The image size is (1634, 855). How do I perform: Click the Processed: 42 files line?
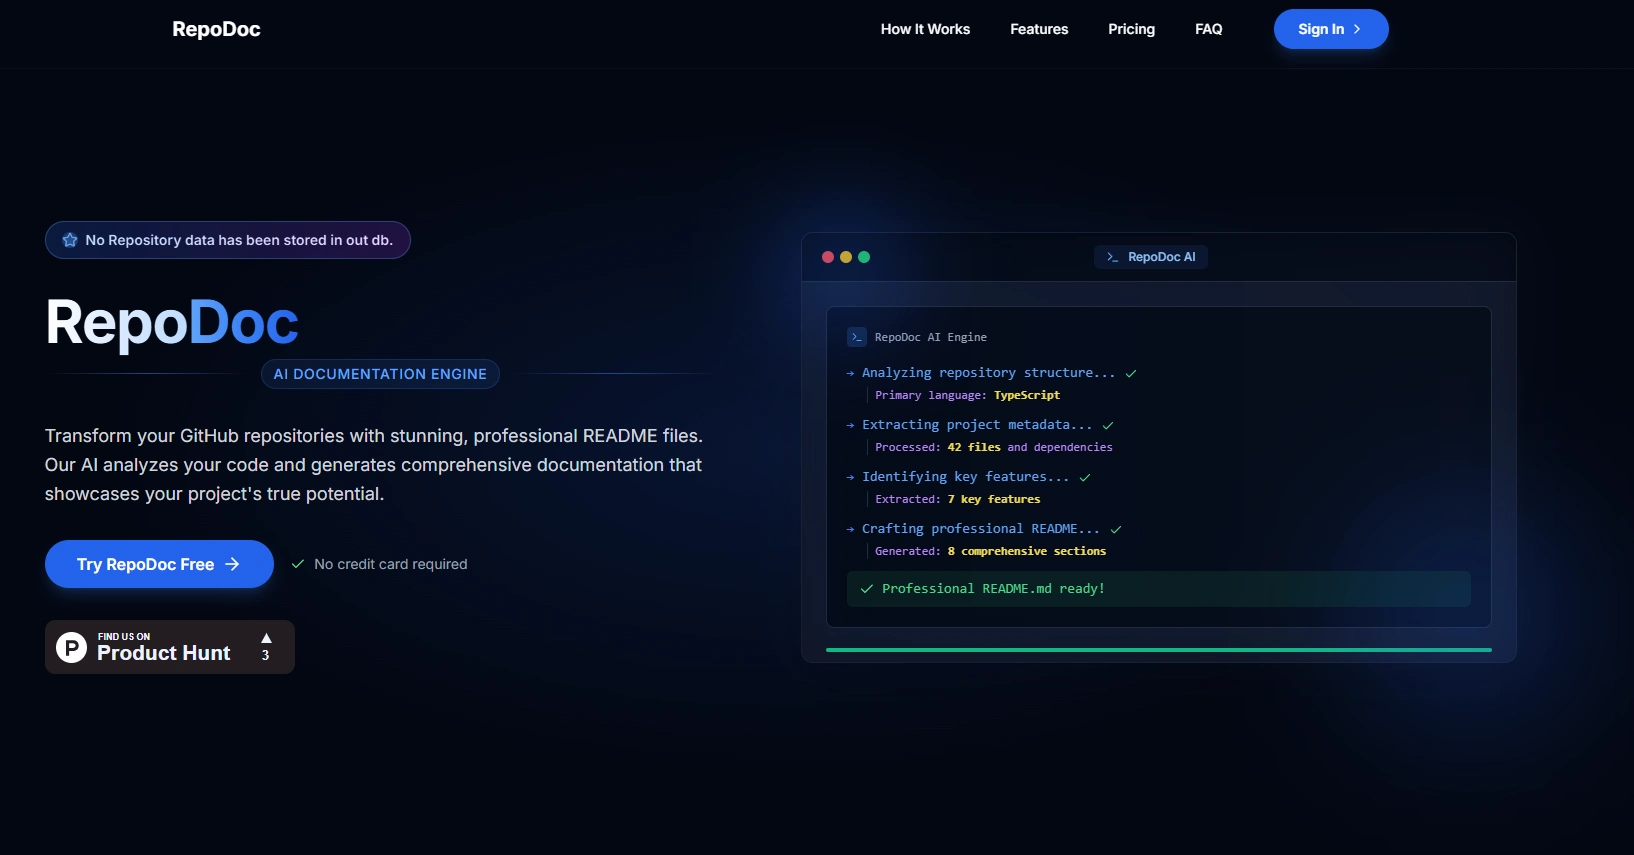994,447
